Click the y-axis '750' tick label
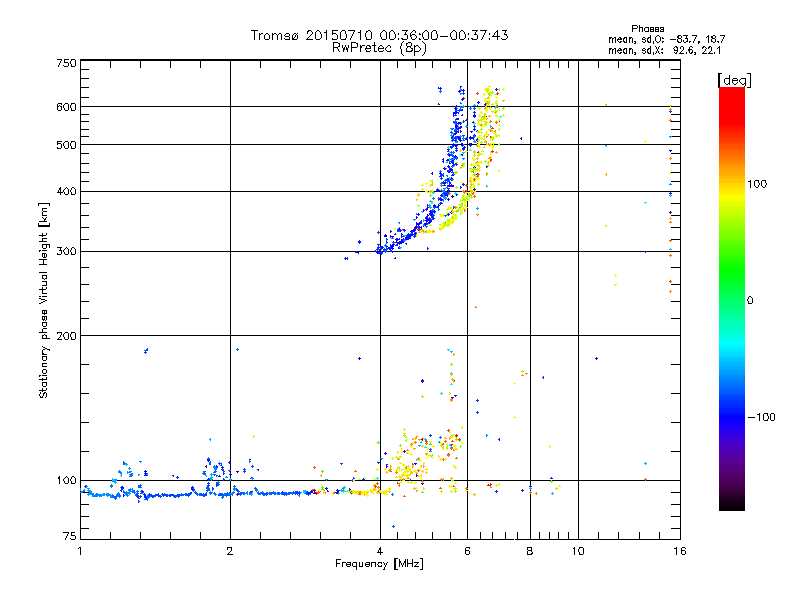This screenshot has width=800, height=600. pos(66,63)
